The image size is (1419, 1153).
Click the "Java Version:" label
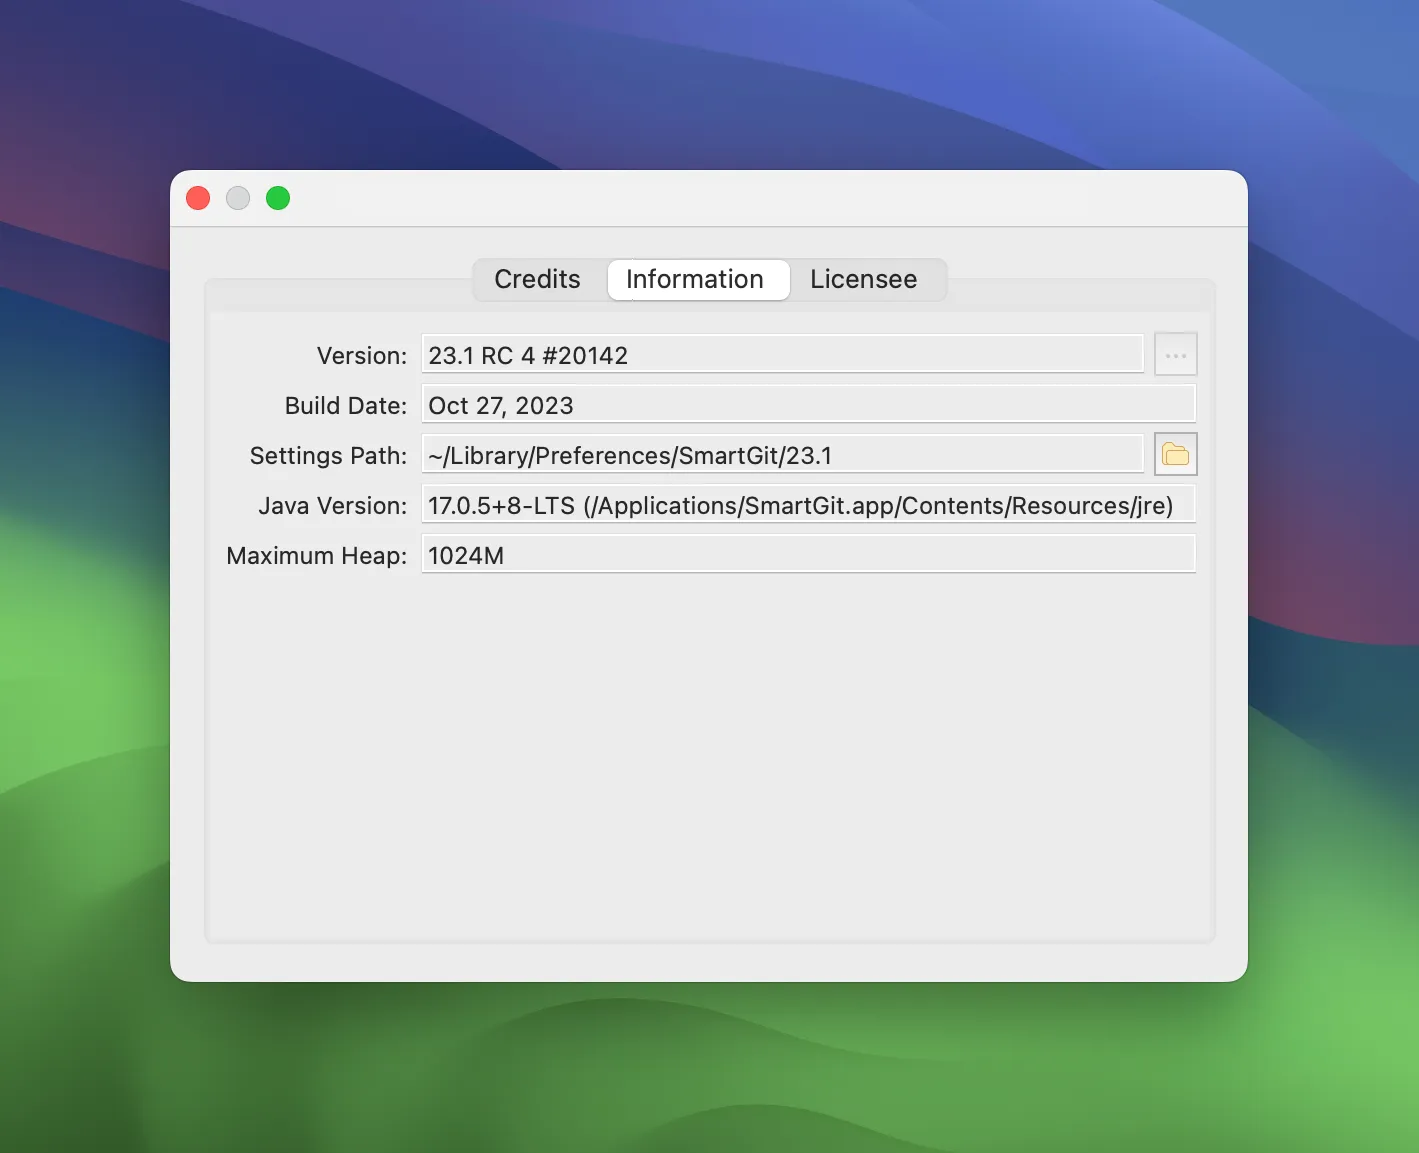pos(332,506)
